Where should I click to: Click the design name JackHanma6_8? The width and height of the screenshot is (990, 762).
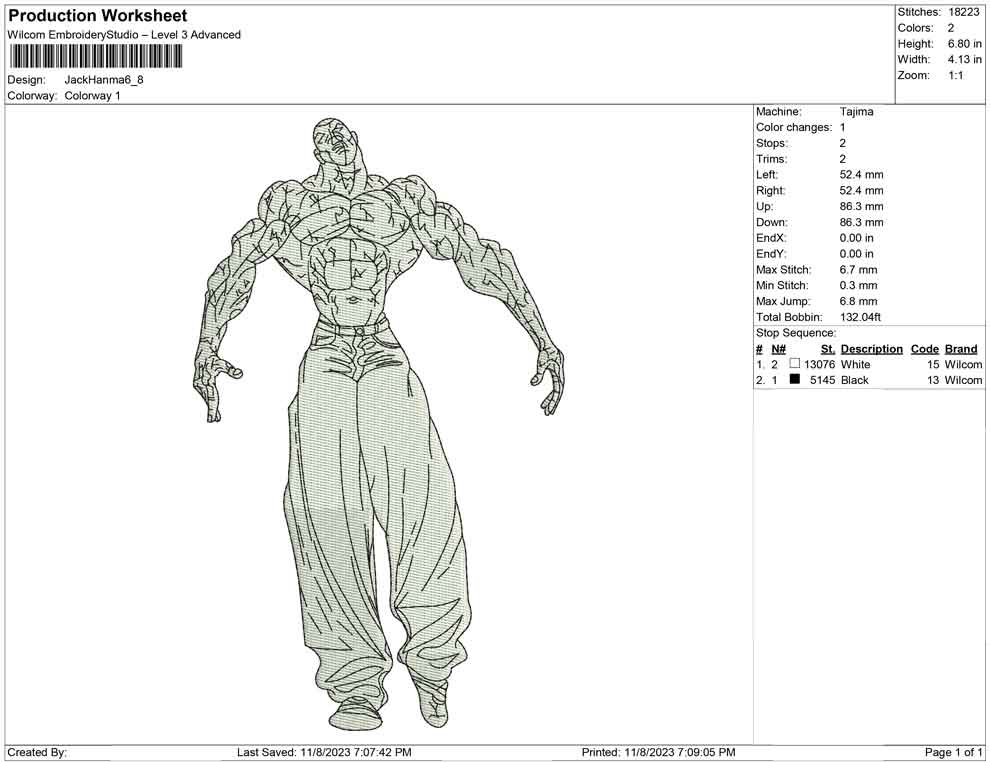pos(104,80)
